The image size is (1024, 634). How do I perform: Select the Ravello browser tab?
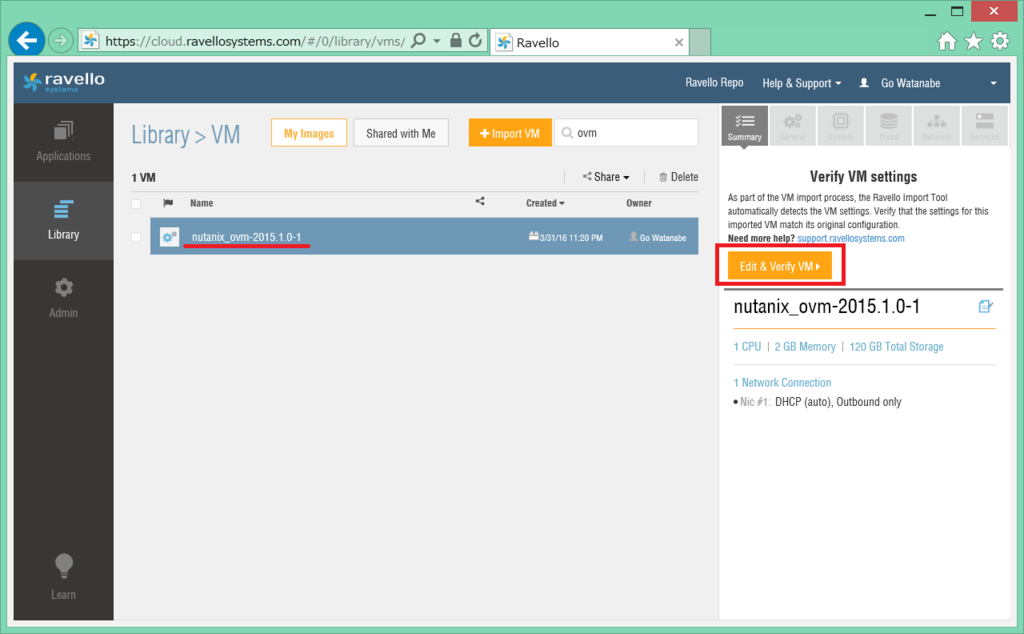589,42
